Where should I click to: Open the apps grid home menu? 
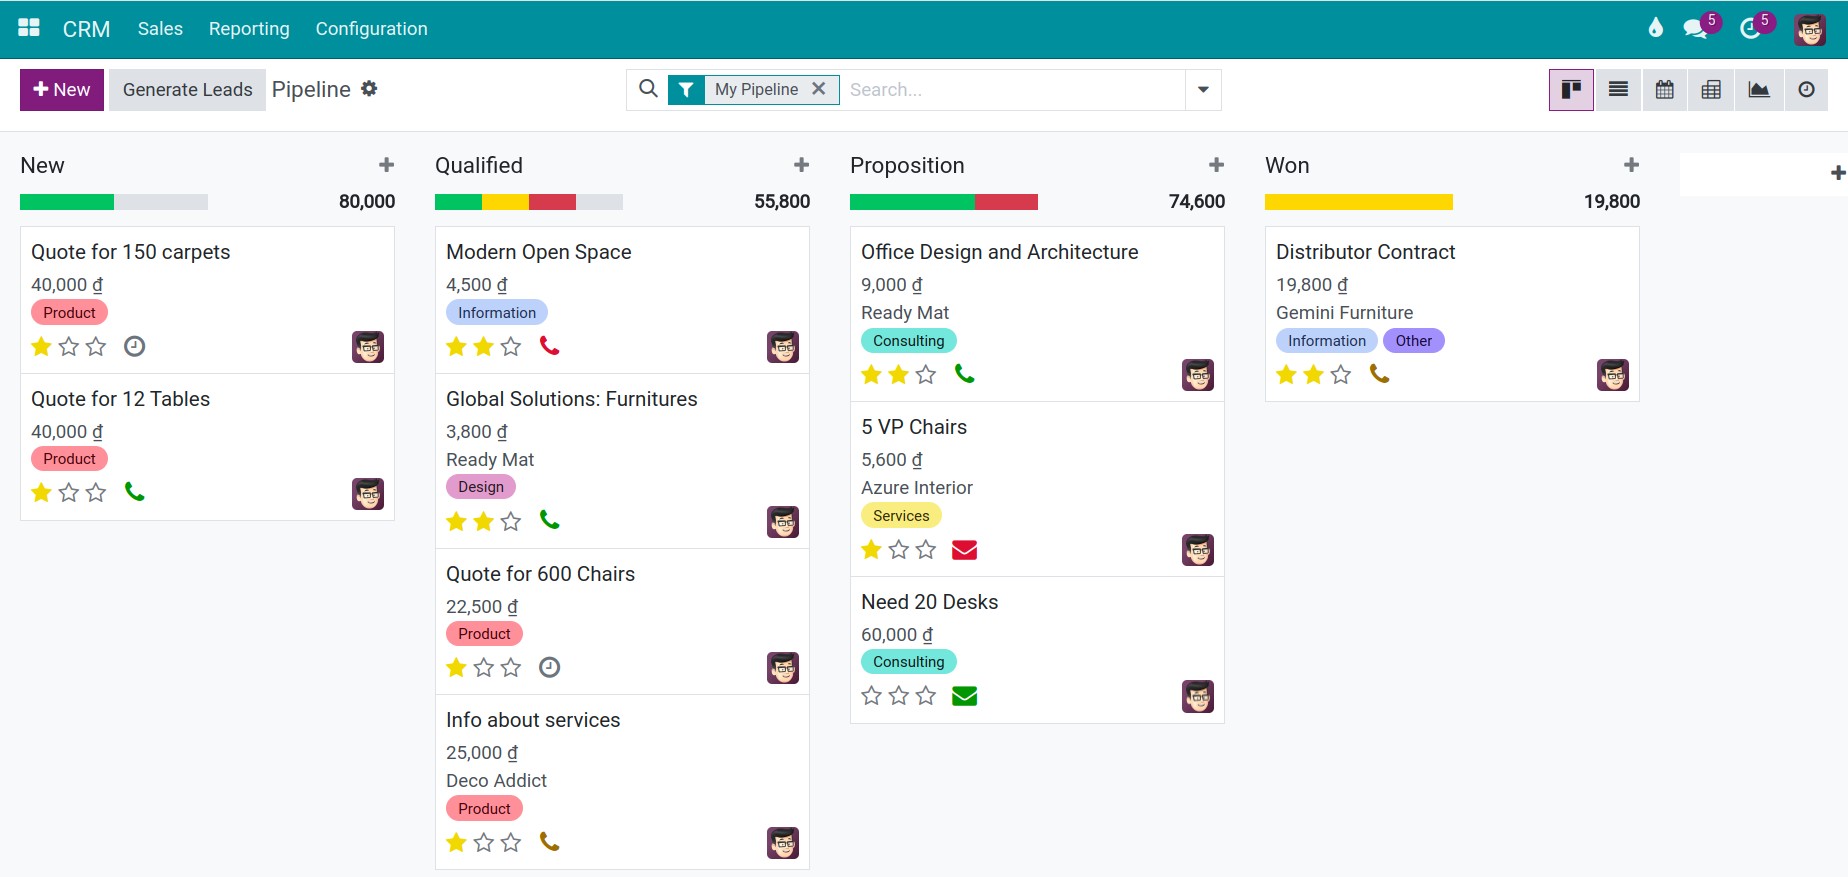29,28
